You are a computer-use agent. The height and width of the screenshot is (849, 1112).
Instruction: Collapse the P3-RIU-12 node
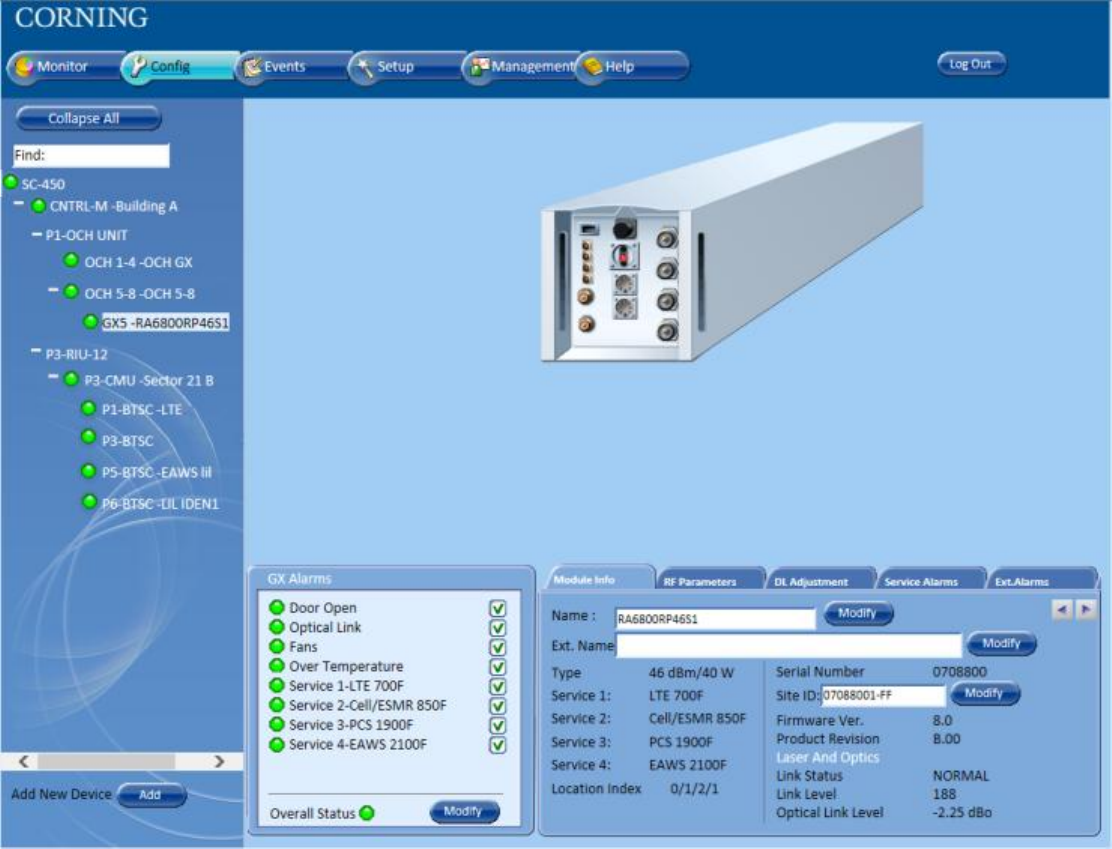click(x=36, y=352)
